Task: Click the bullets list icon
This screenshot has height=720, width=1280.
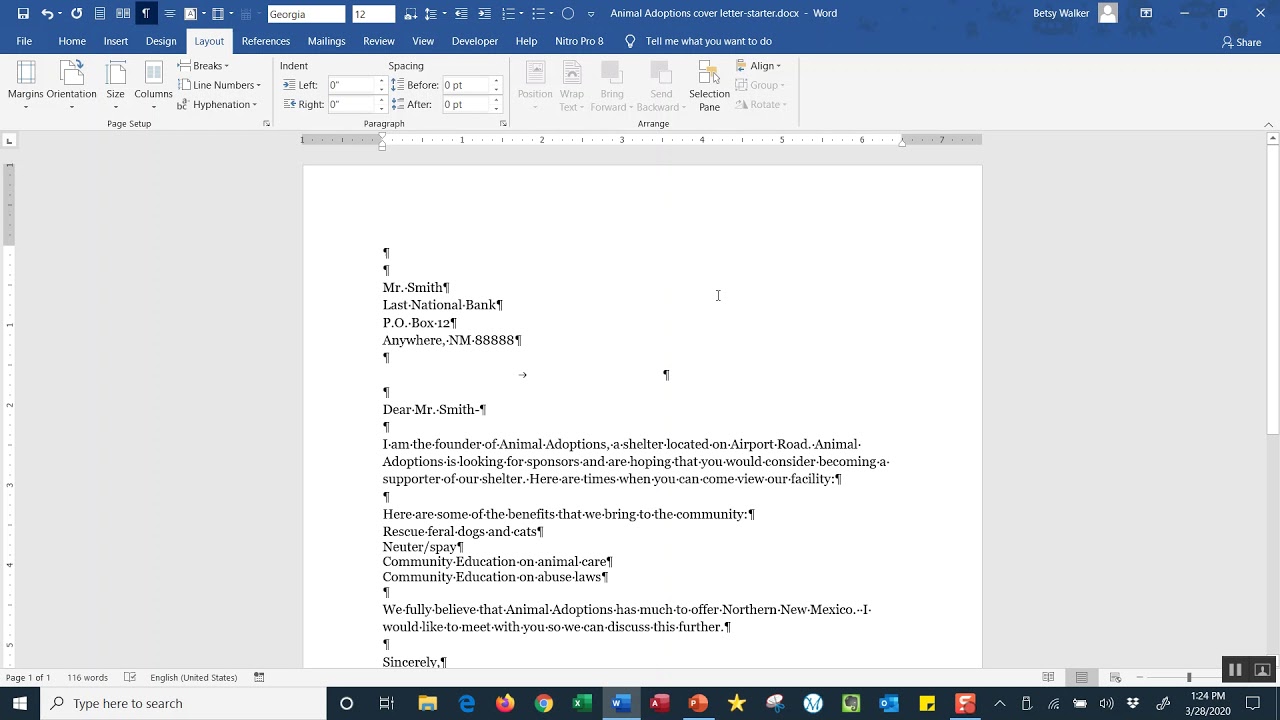Action: 538,13
